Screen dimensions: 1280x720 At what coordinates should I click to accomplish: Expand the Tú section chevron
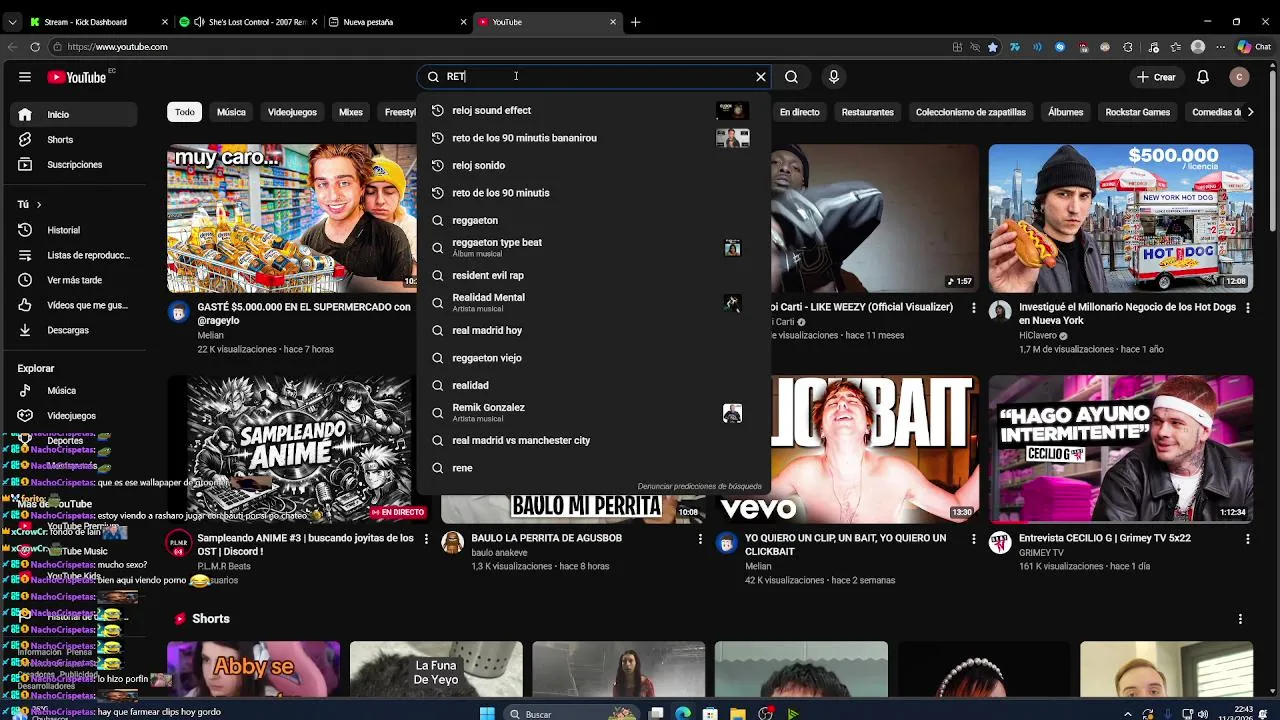click(x=39, y=205)
